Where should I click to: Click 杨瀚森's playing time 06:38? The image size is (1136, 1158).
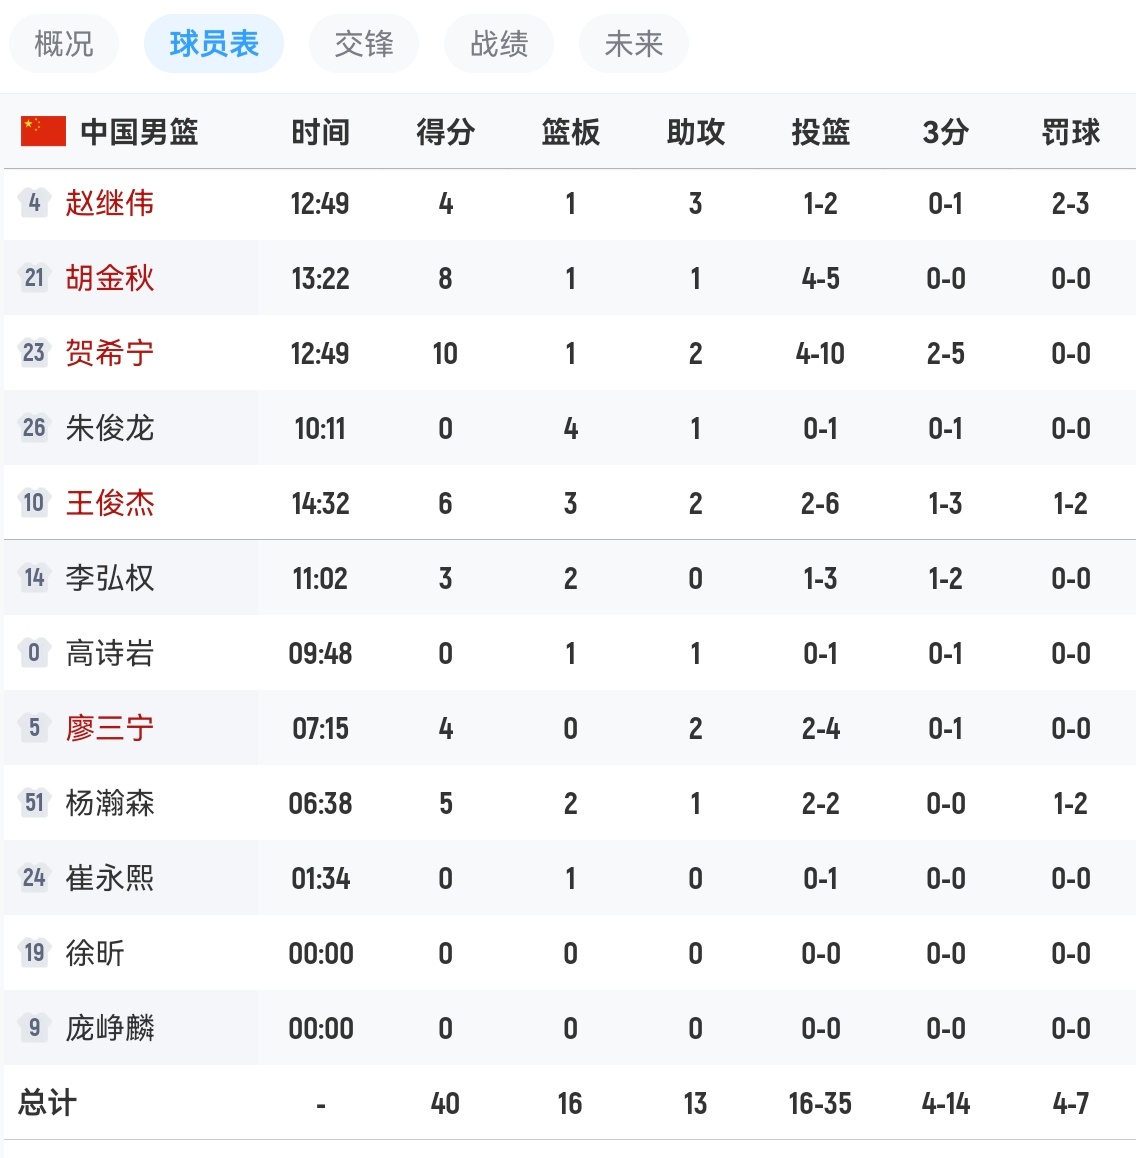[320, 804]
